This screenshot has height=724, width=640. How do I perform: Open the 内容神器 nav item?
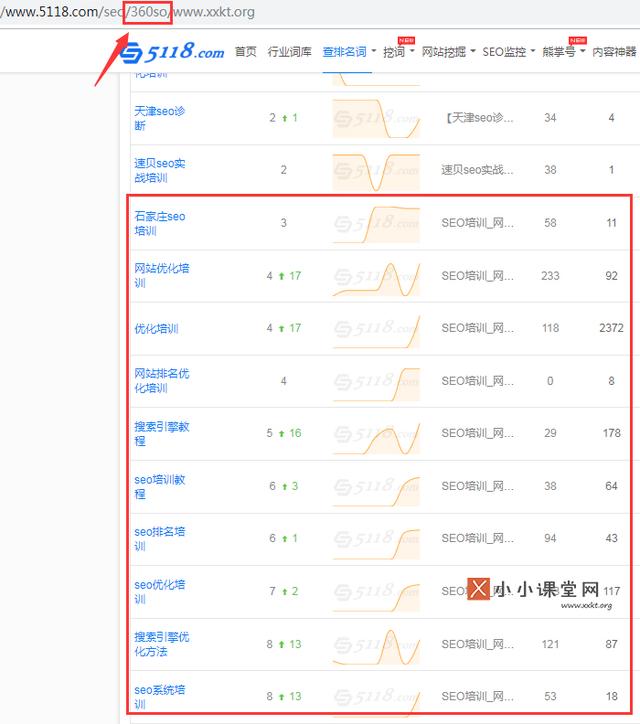coord(614,52)
